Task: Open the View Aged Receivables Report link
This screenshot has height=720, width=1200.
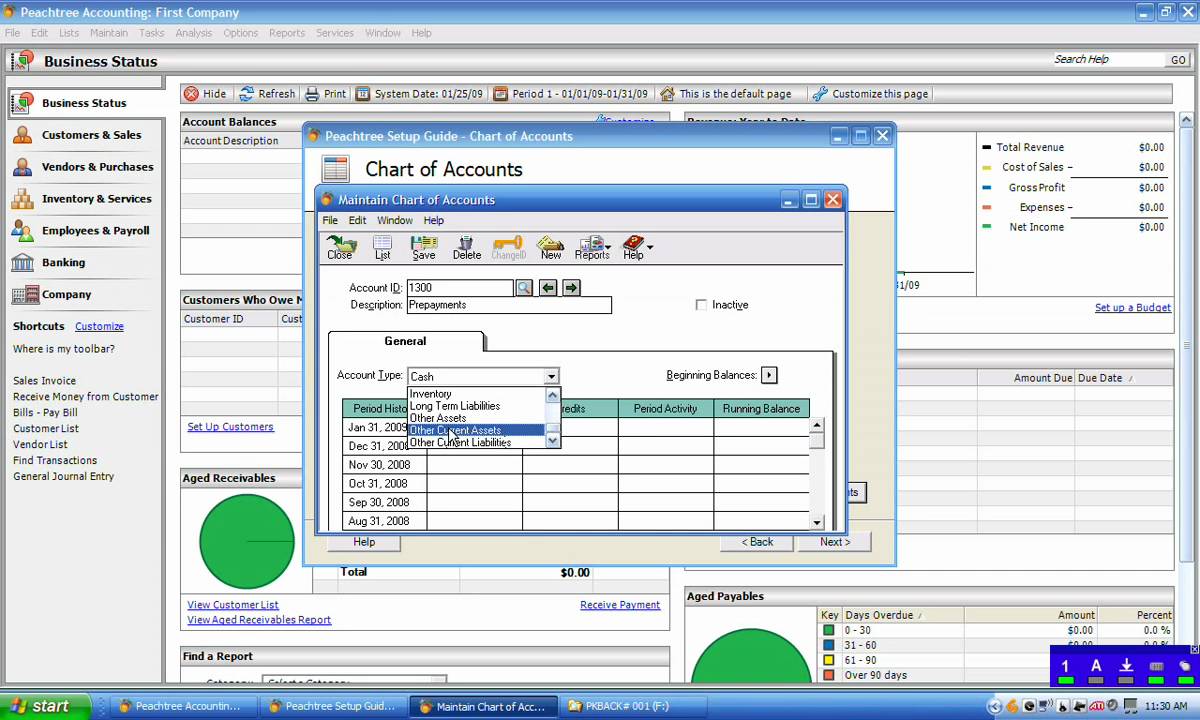Action: click(259, 620)
